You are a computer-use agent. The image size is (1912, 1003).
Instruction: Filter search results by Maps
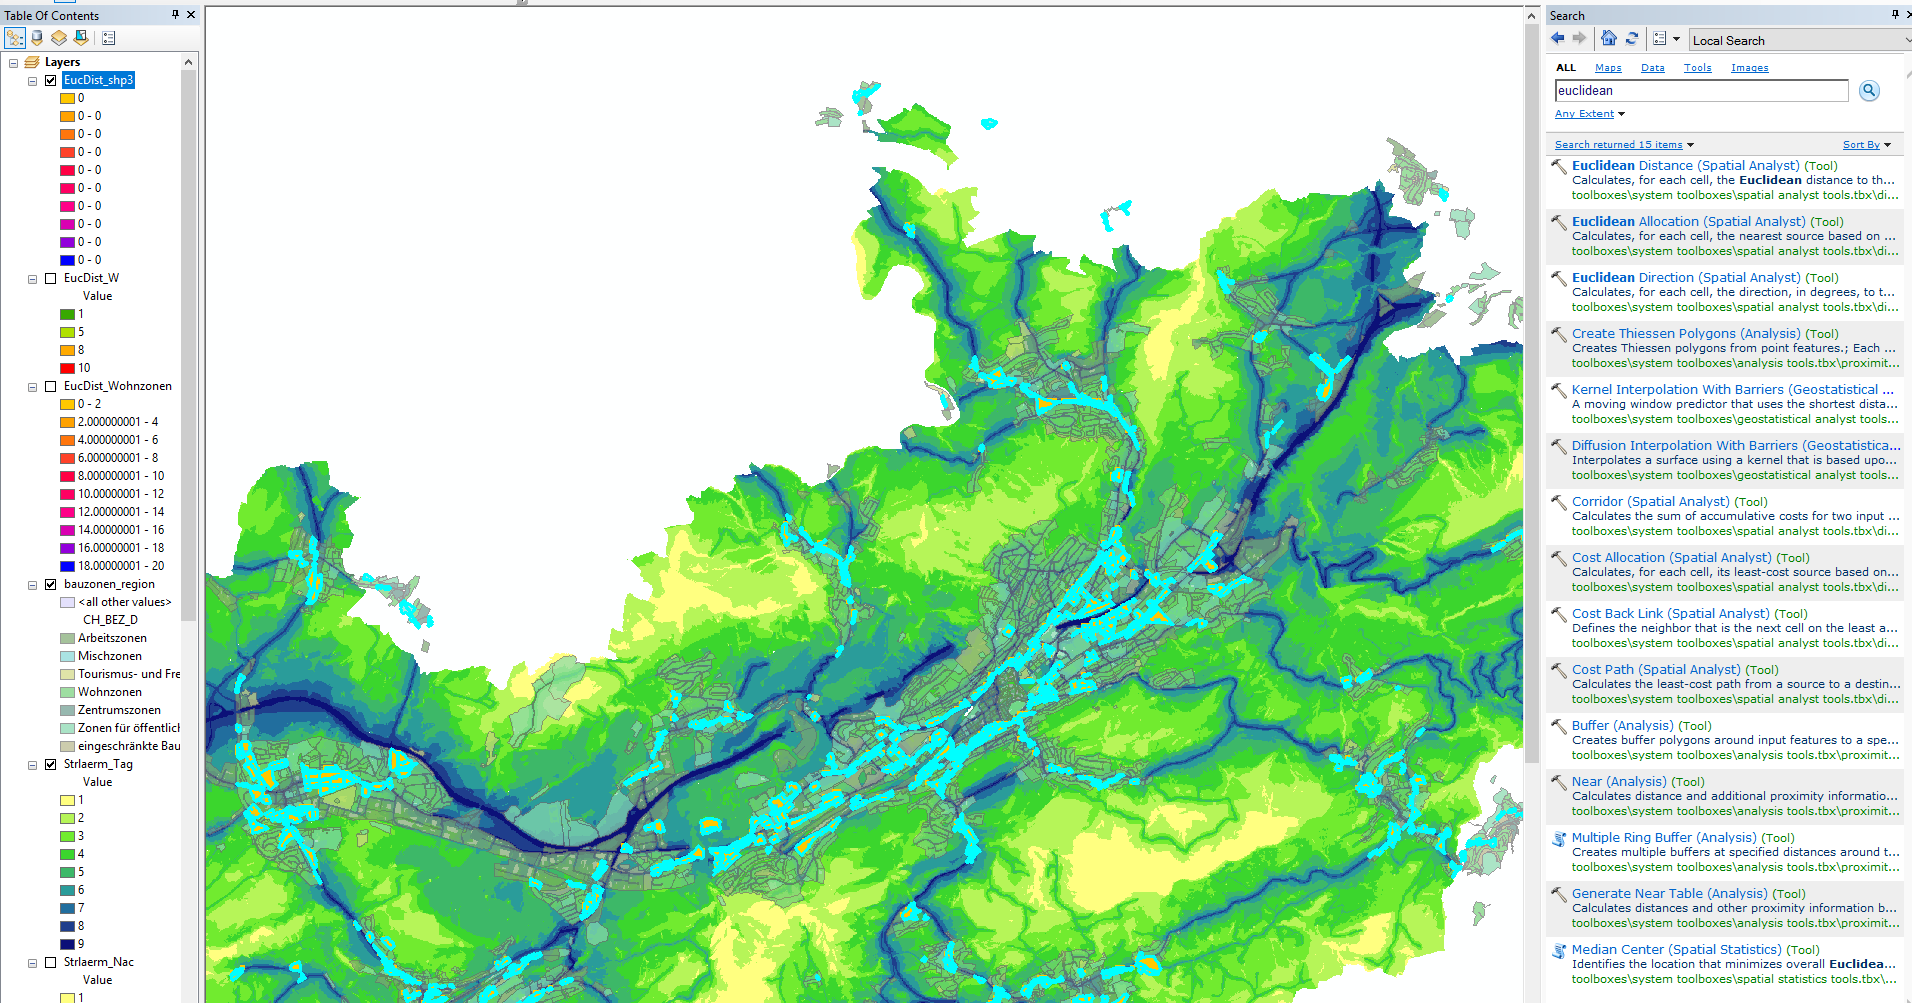point(1608,68)
